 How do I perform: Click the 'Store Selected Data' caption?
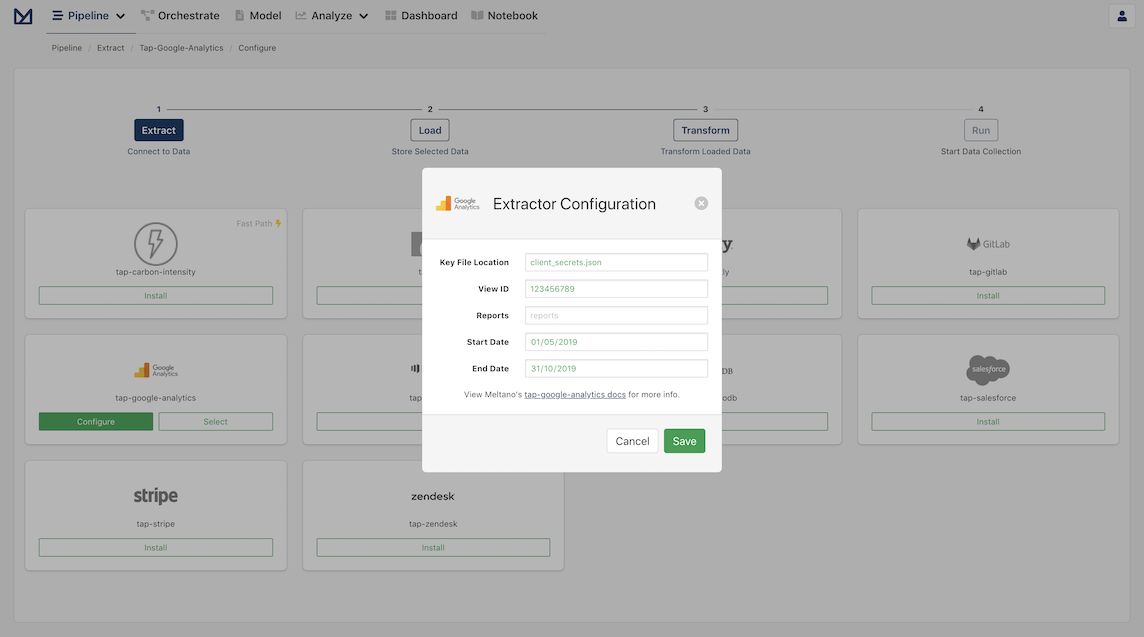click(x=430, y=152)
